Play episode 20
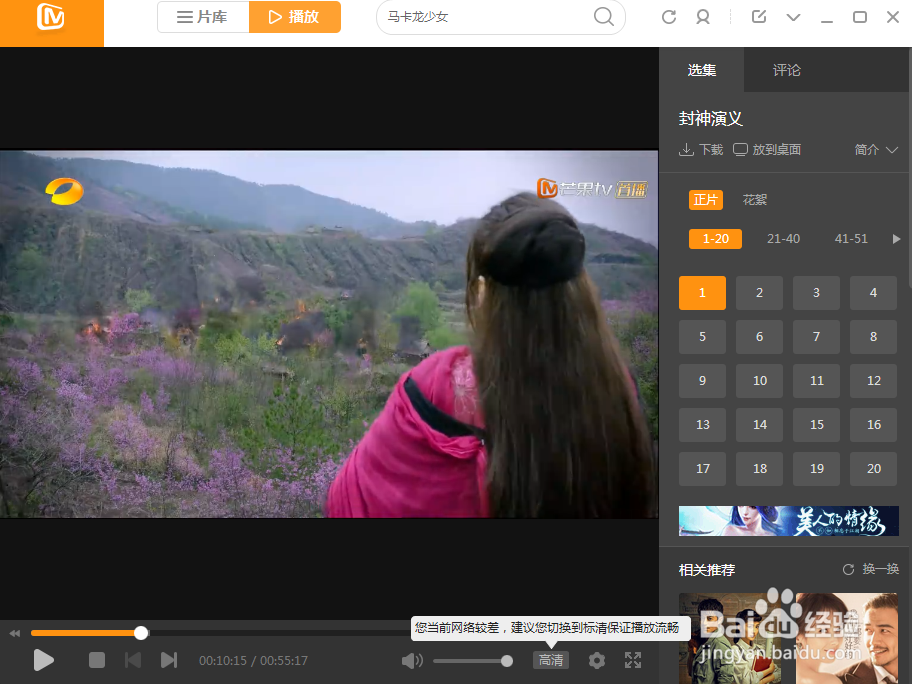Screen dimensions: 912x684 point(873,469)
